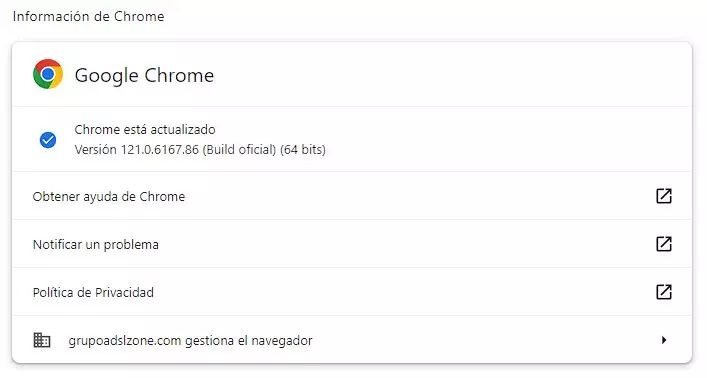Click the Chrome está actualizado status text
The width and height of the screenshot is (707, 378).
[145, 129]
